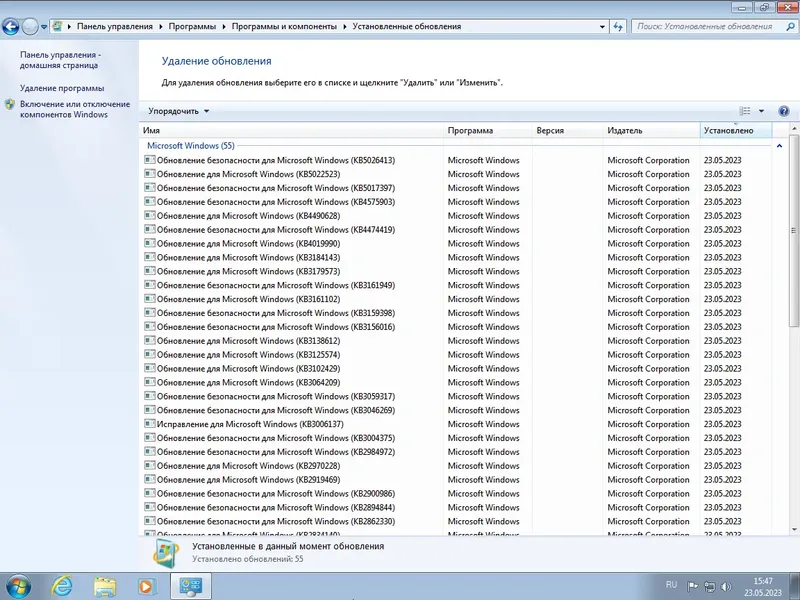Click Программы in the breadcrumb

[x=192, y=27]
